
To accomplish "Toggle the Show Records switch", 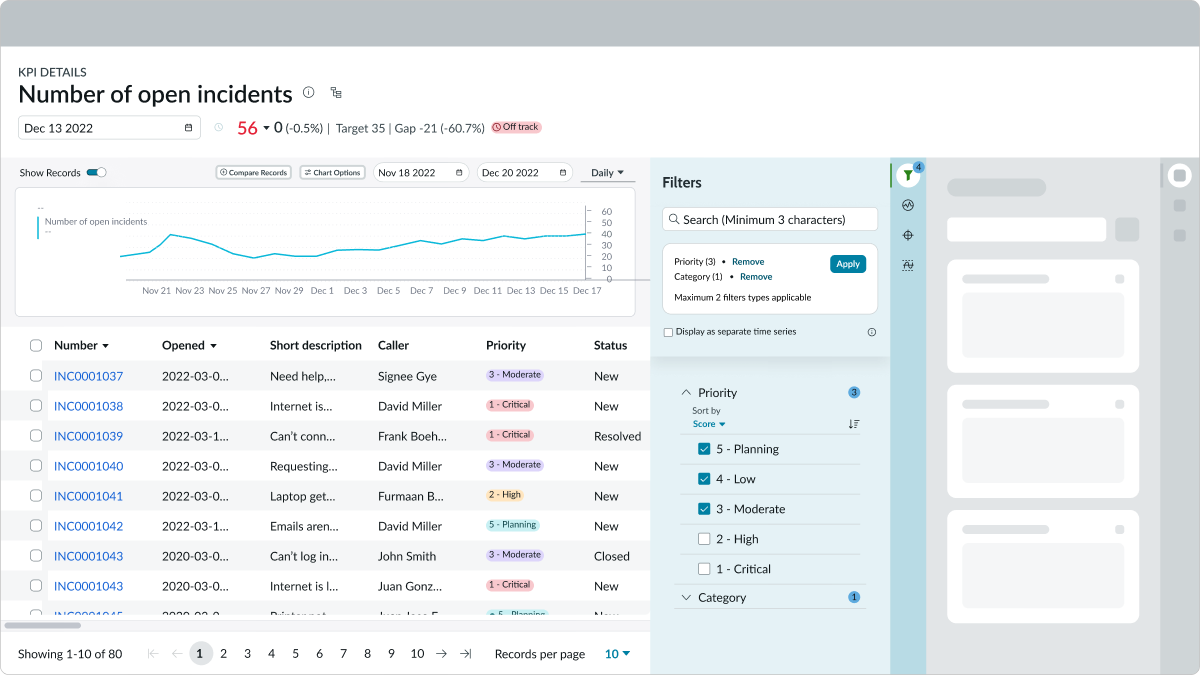I will pyautogui.click(x=96, y=173).
